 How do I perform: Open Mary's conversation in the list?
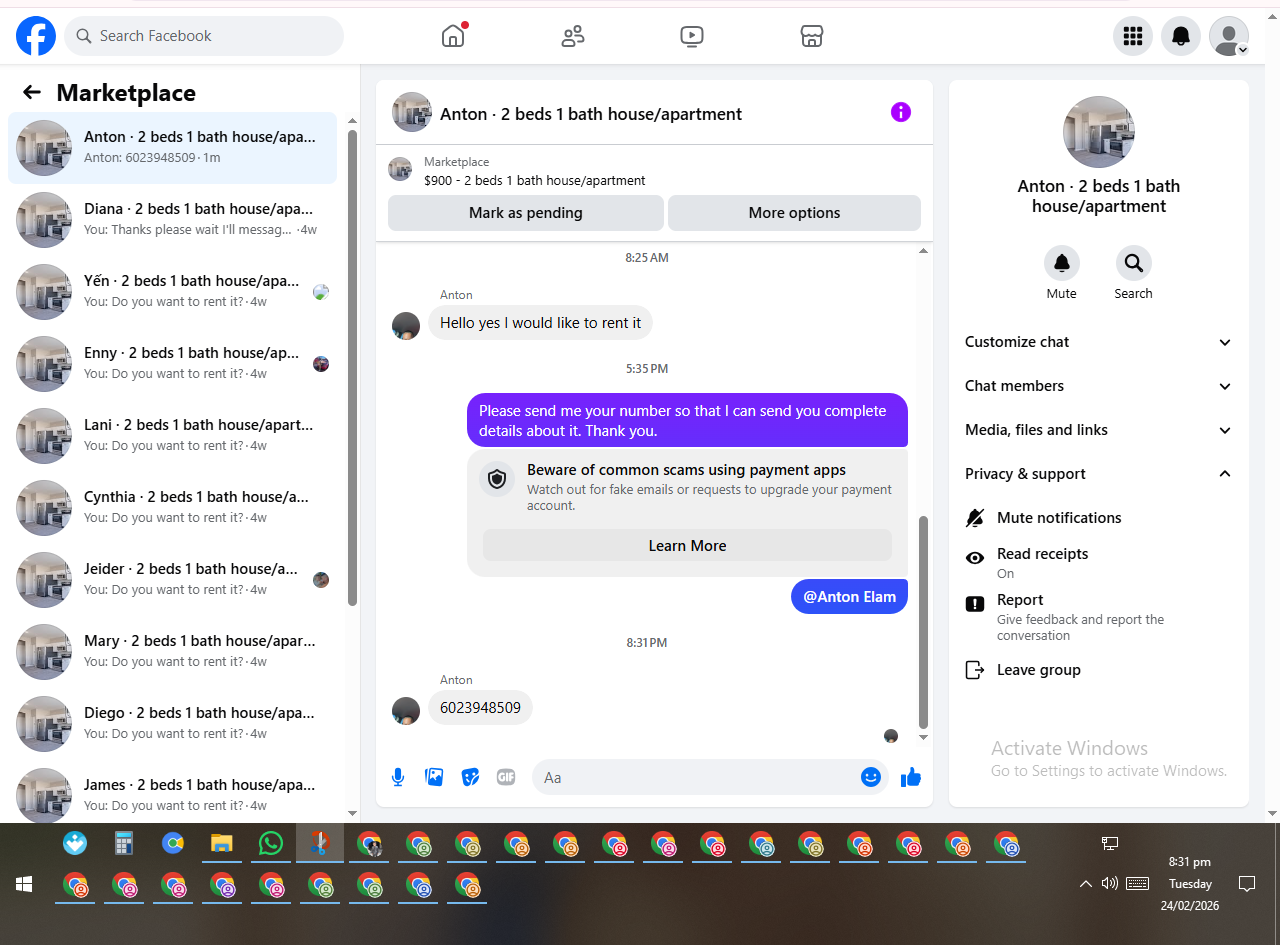point(172,652)
